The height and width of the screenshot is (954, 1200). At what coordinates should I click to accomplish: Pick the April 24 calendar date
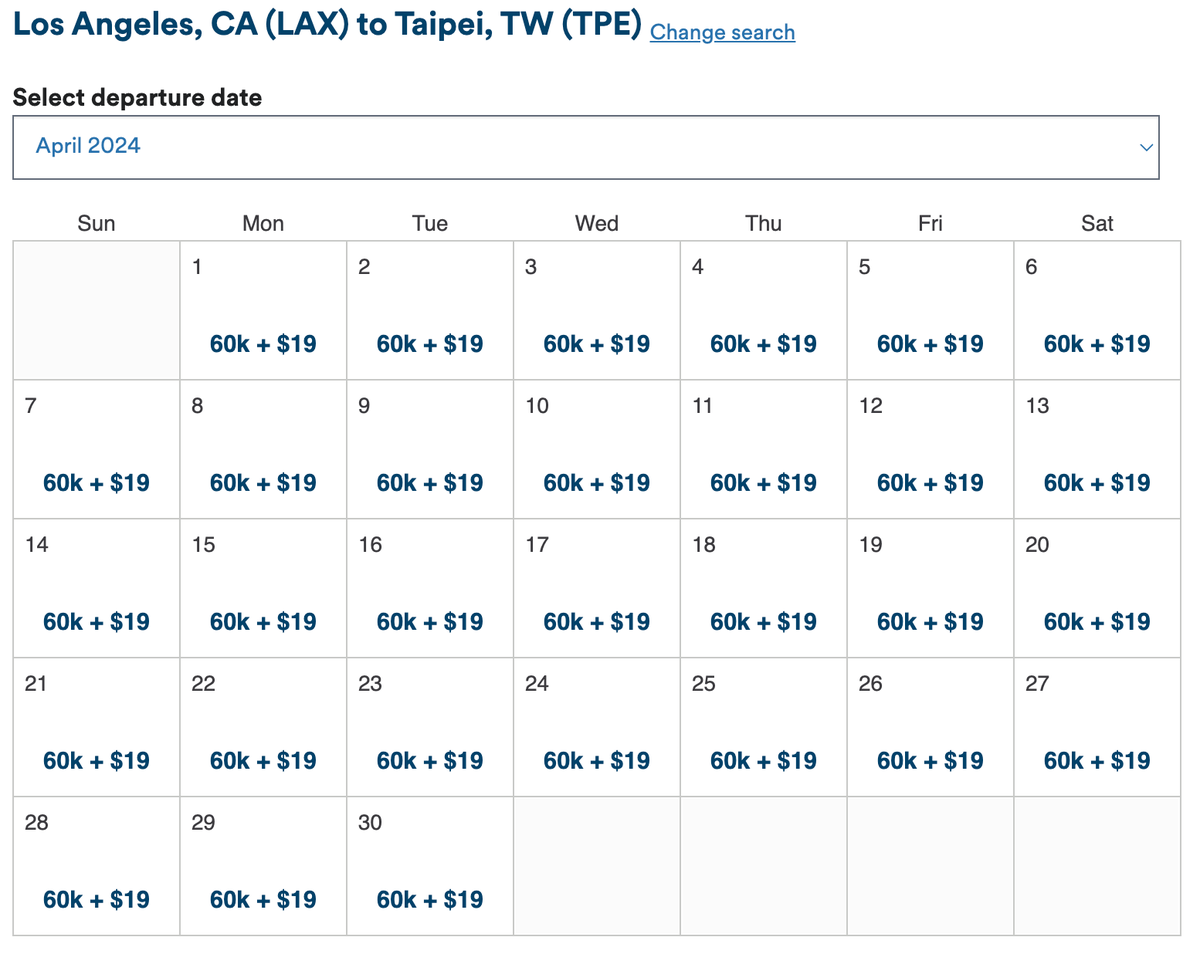click(x=597, y=728)
